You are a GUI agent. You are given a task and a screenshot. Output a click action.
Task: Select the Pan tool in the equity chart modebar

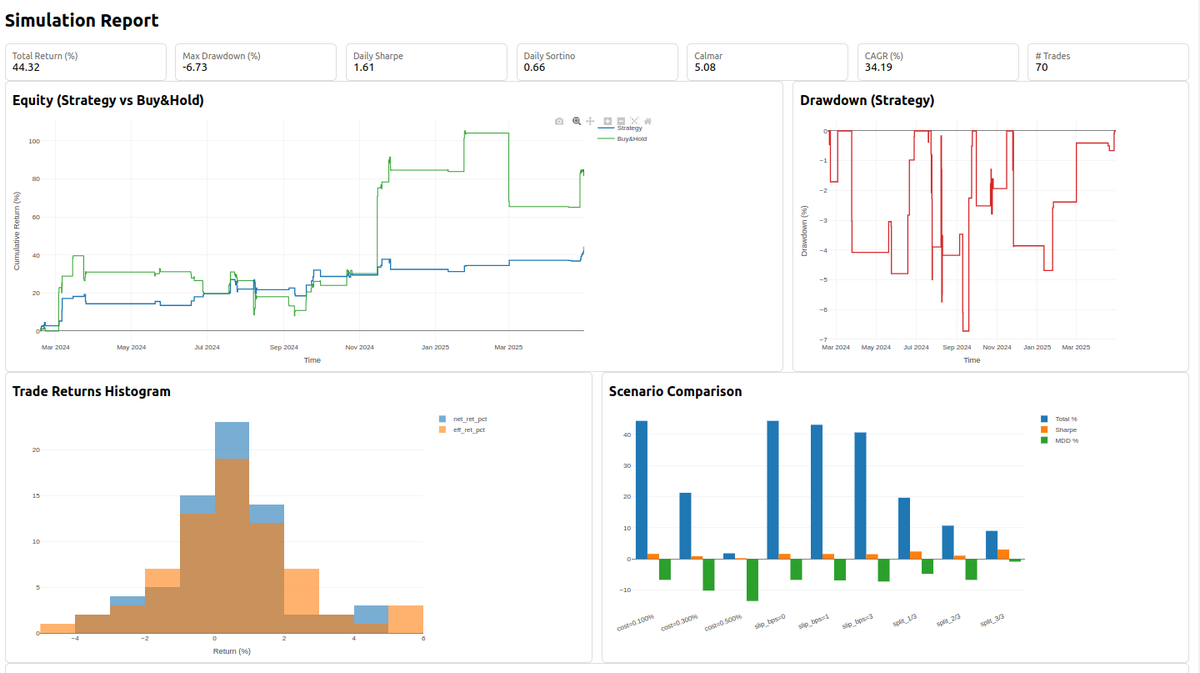pyautogui.click(x=590, y=121)
